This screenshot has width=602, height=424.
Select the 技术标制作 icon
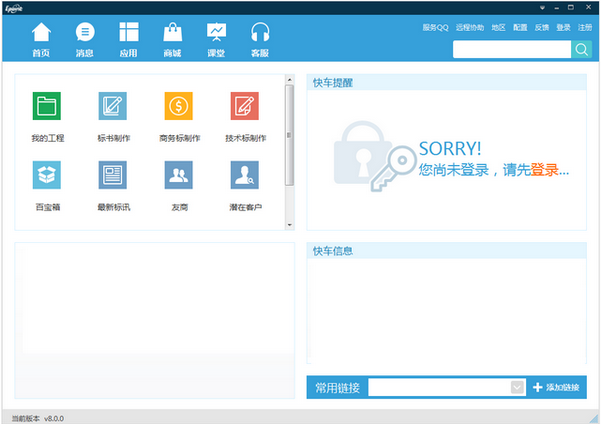click(245, 105)
